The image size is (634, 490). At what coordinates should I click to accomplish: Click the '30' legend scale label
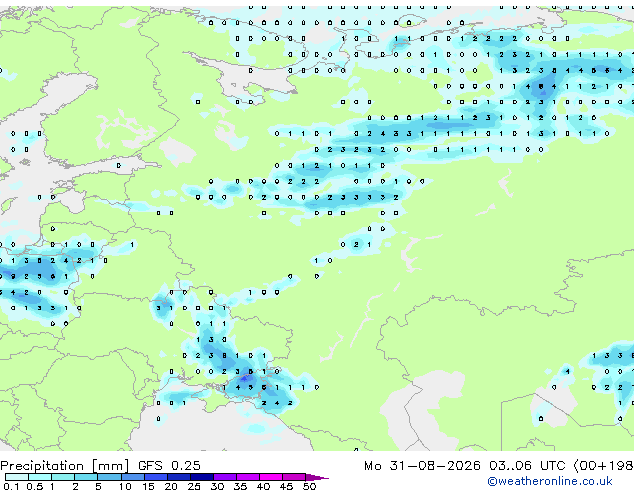[x=217, y=486]
